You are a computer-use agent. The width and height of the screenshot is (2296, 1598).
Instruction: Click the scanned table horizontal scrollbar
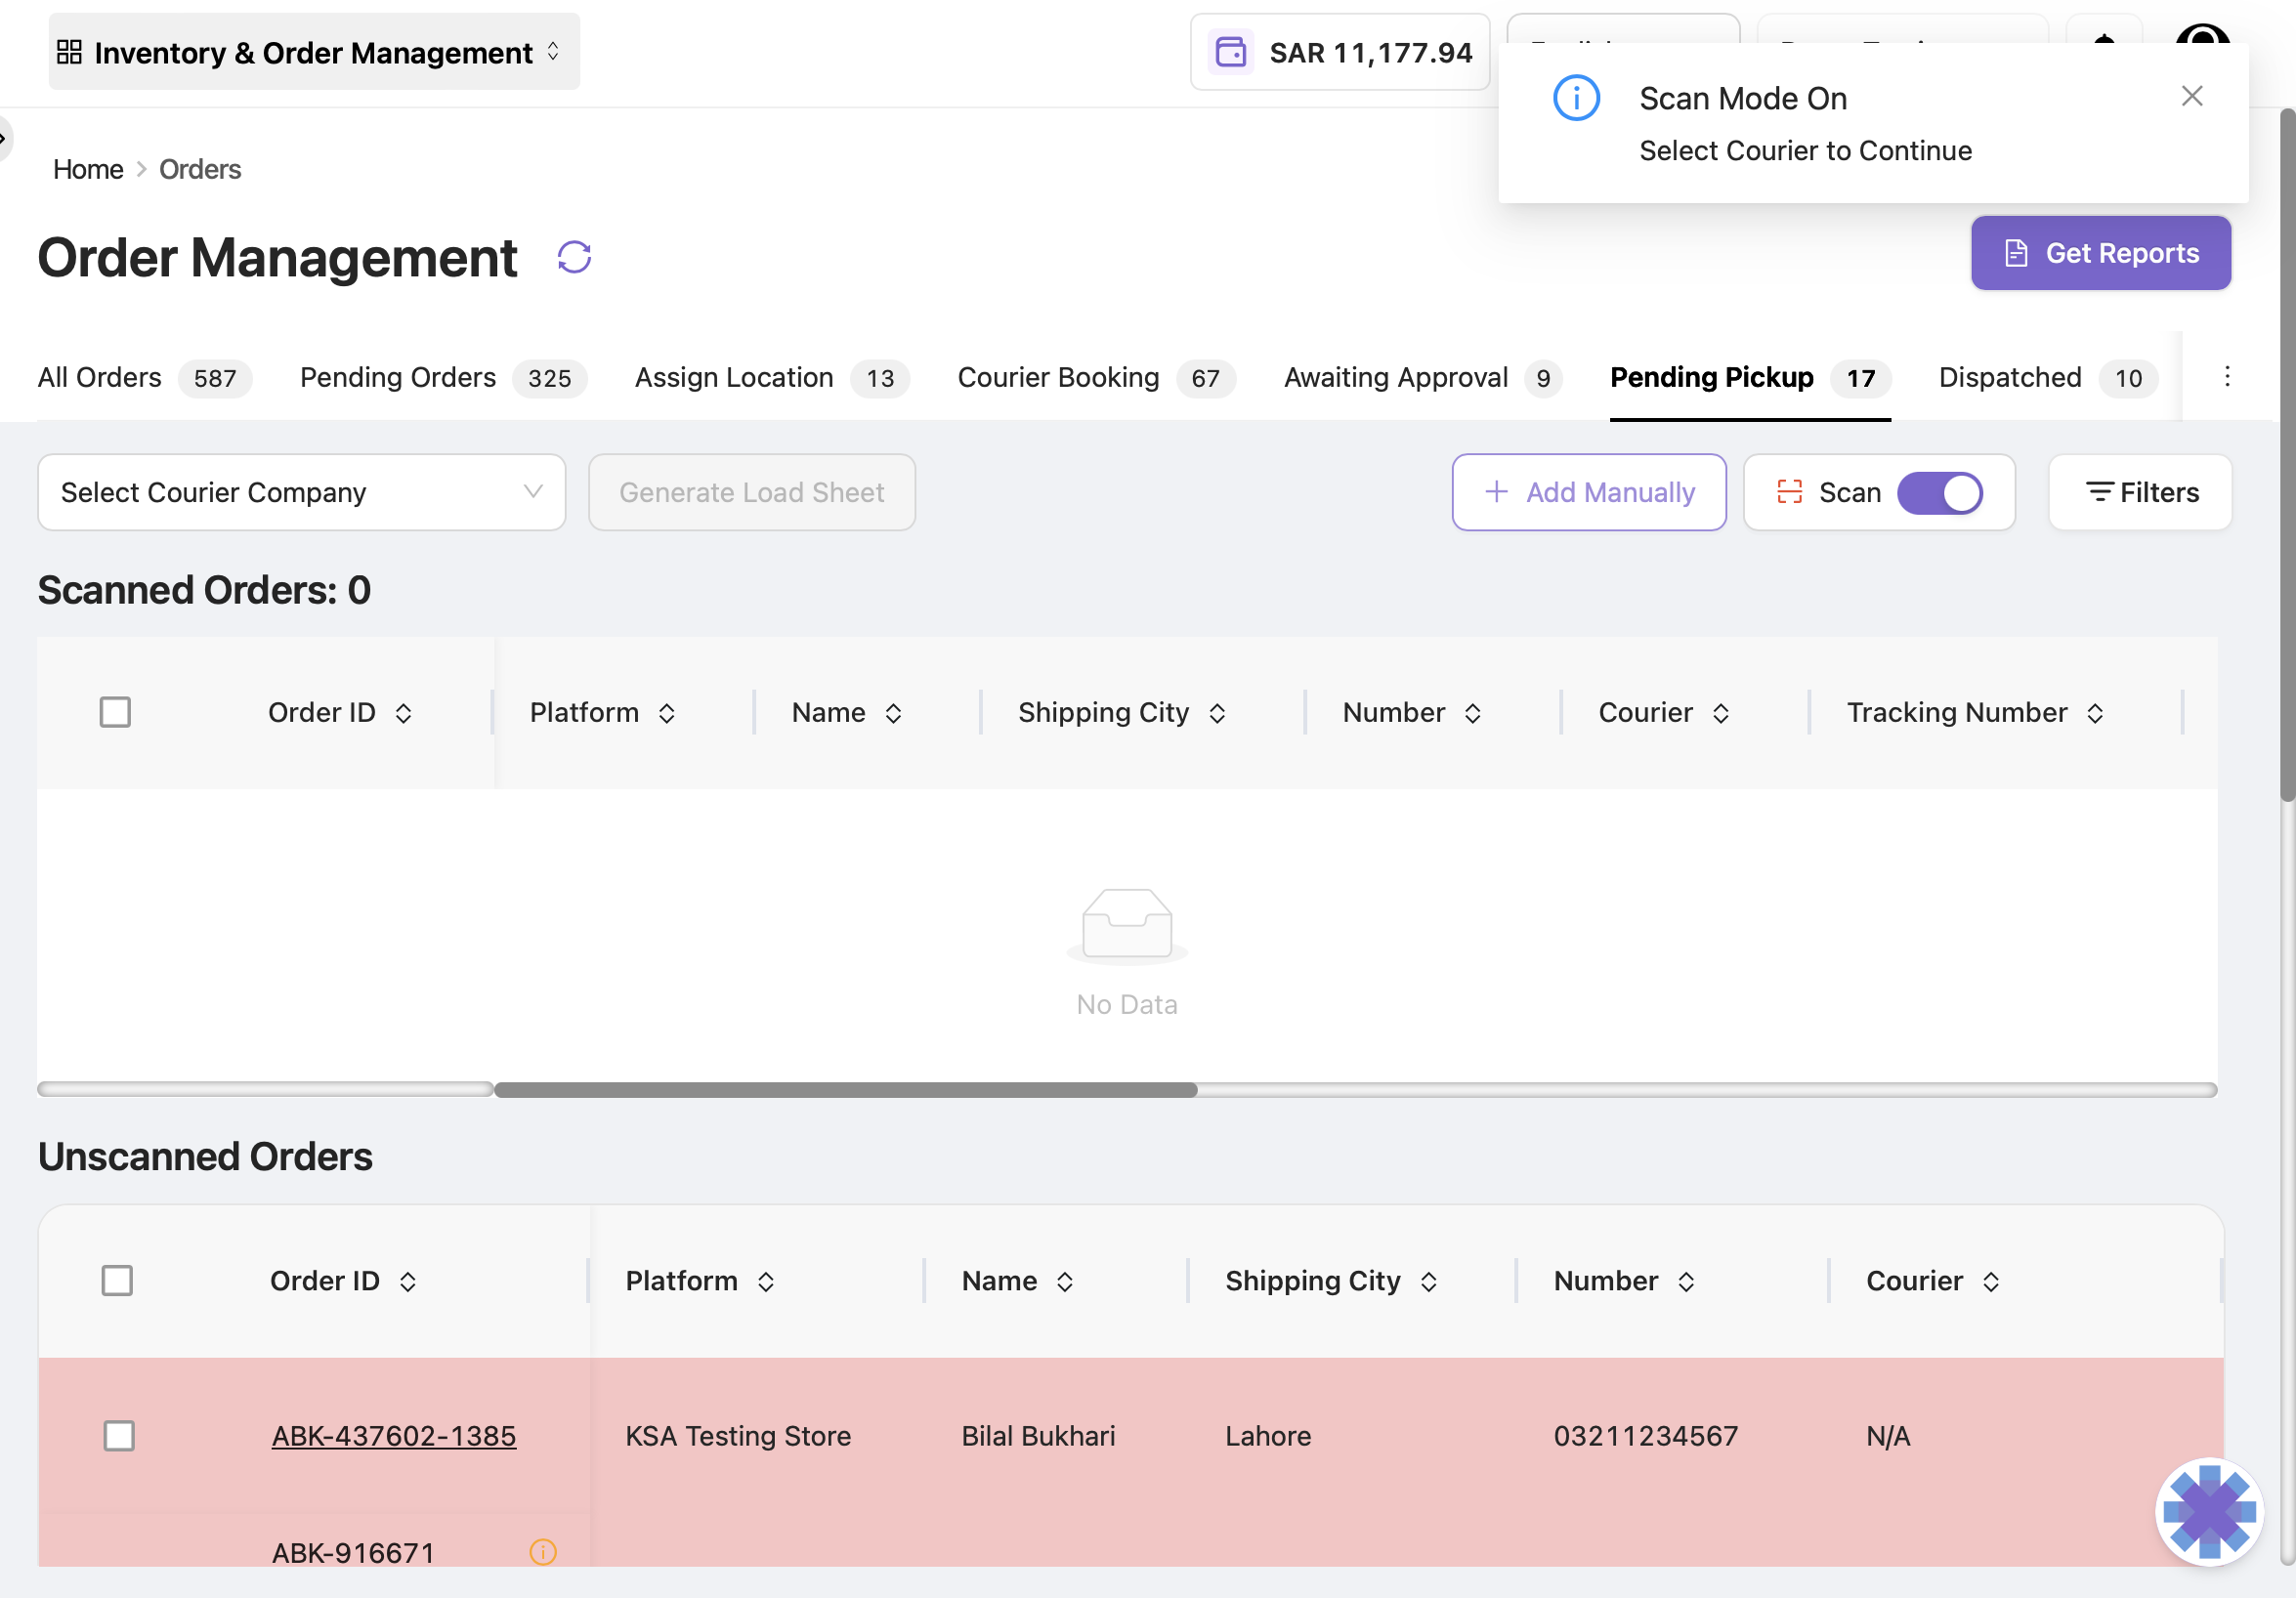click(x=845, y=1089)
